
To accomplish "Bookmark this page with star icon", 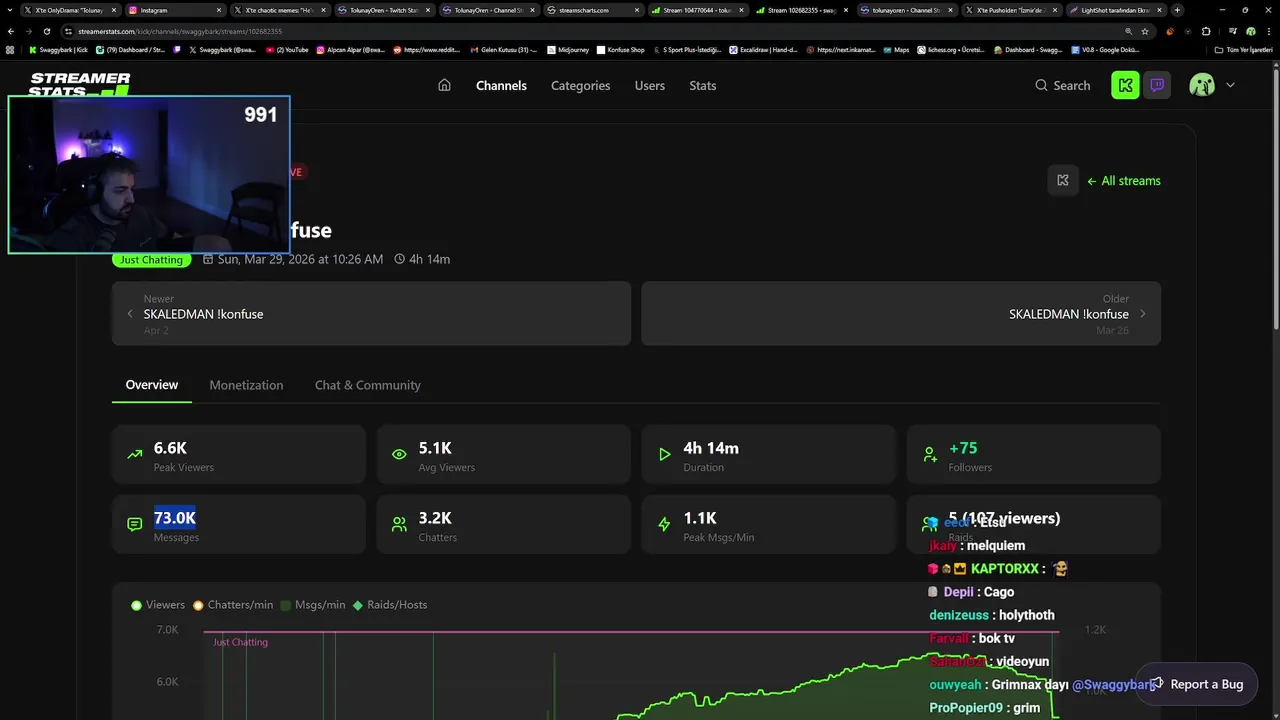I will click(x=1145, y=31).
